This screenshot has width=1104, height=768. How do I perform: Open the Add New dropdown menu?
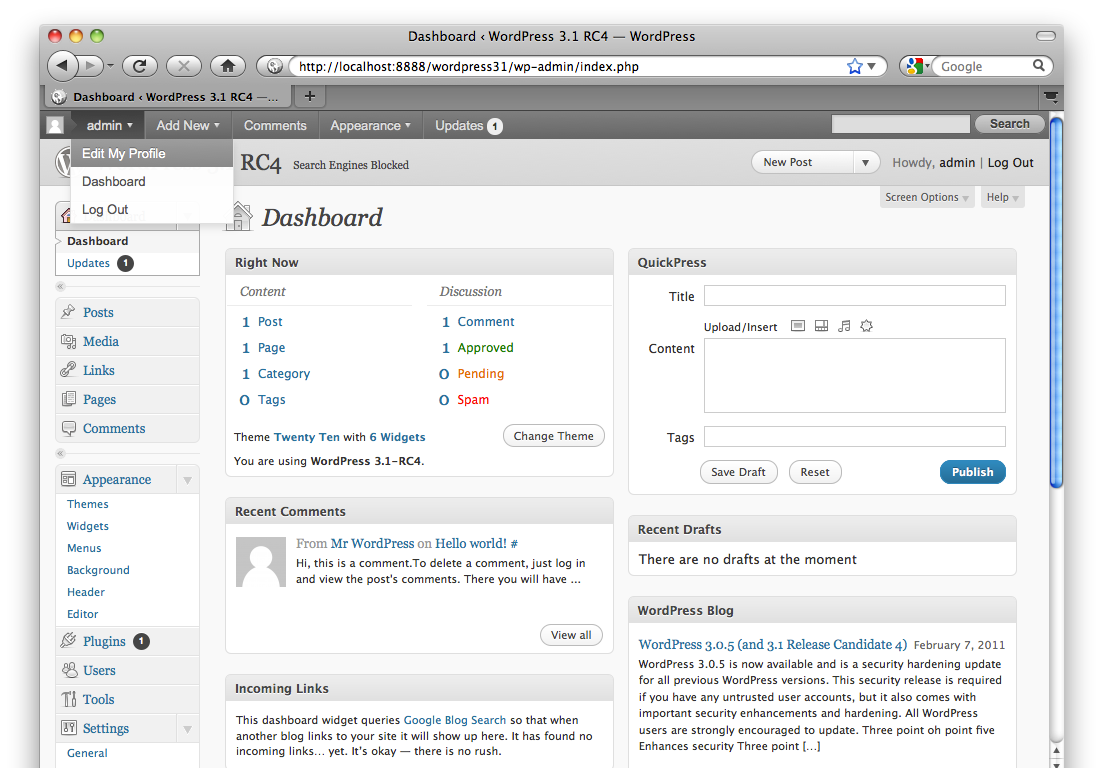pos(188,125)
